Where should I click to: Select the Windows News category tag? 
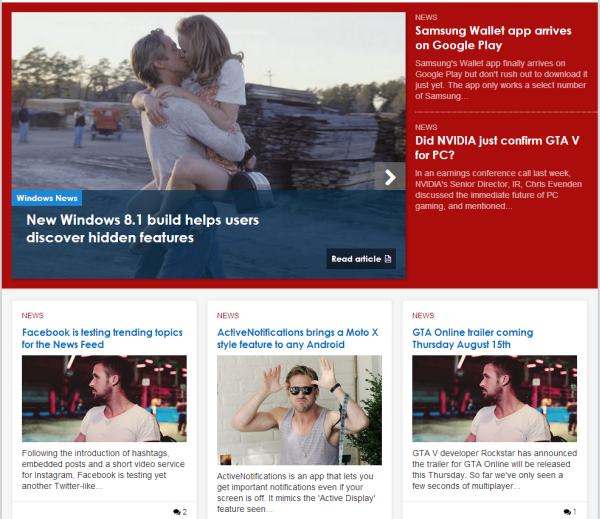click(47, 198)
